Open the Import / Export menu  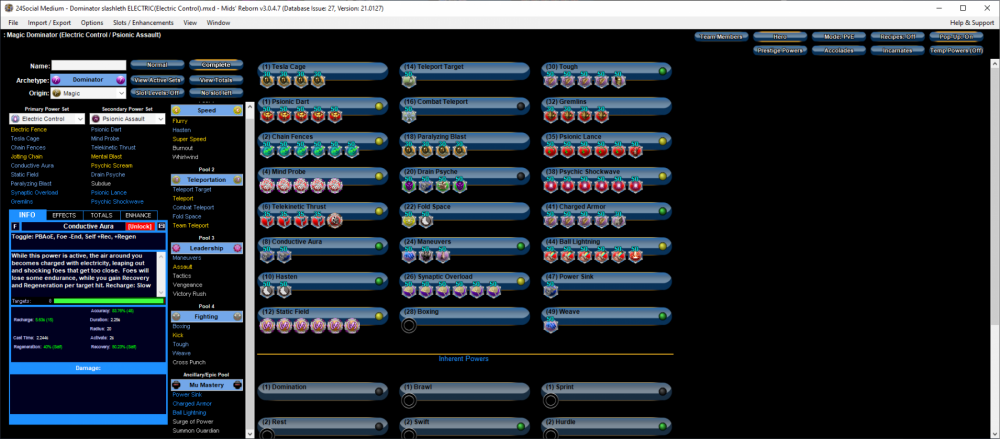point(49,22)
